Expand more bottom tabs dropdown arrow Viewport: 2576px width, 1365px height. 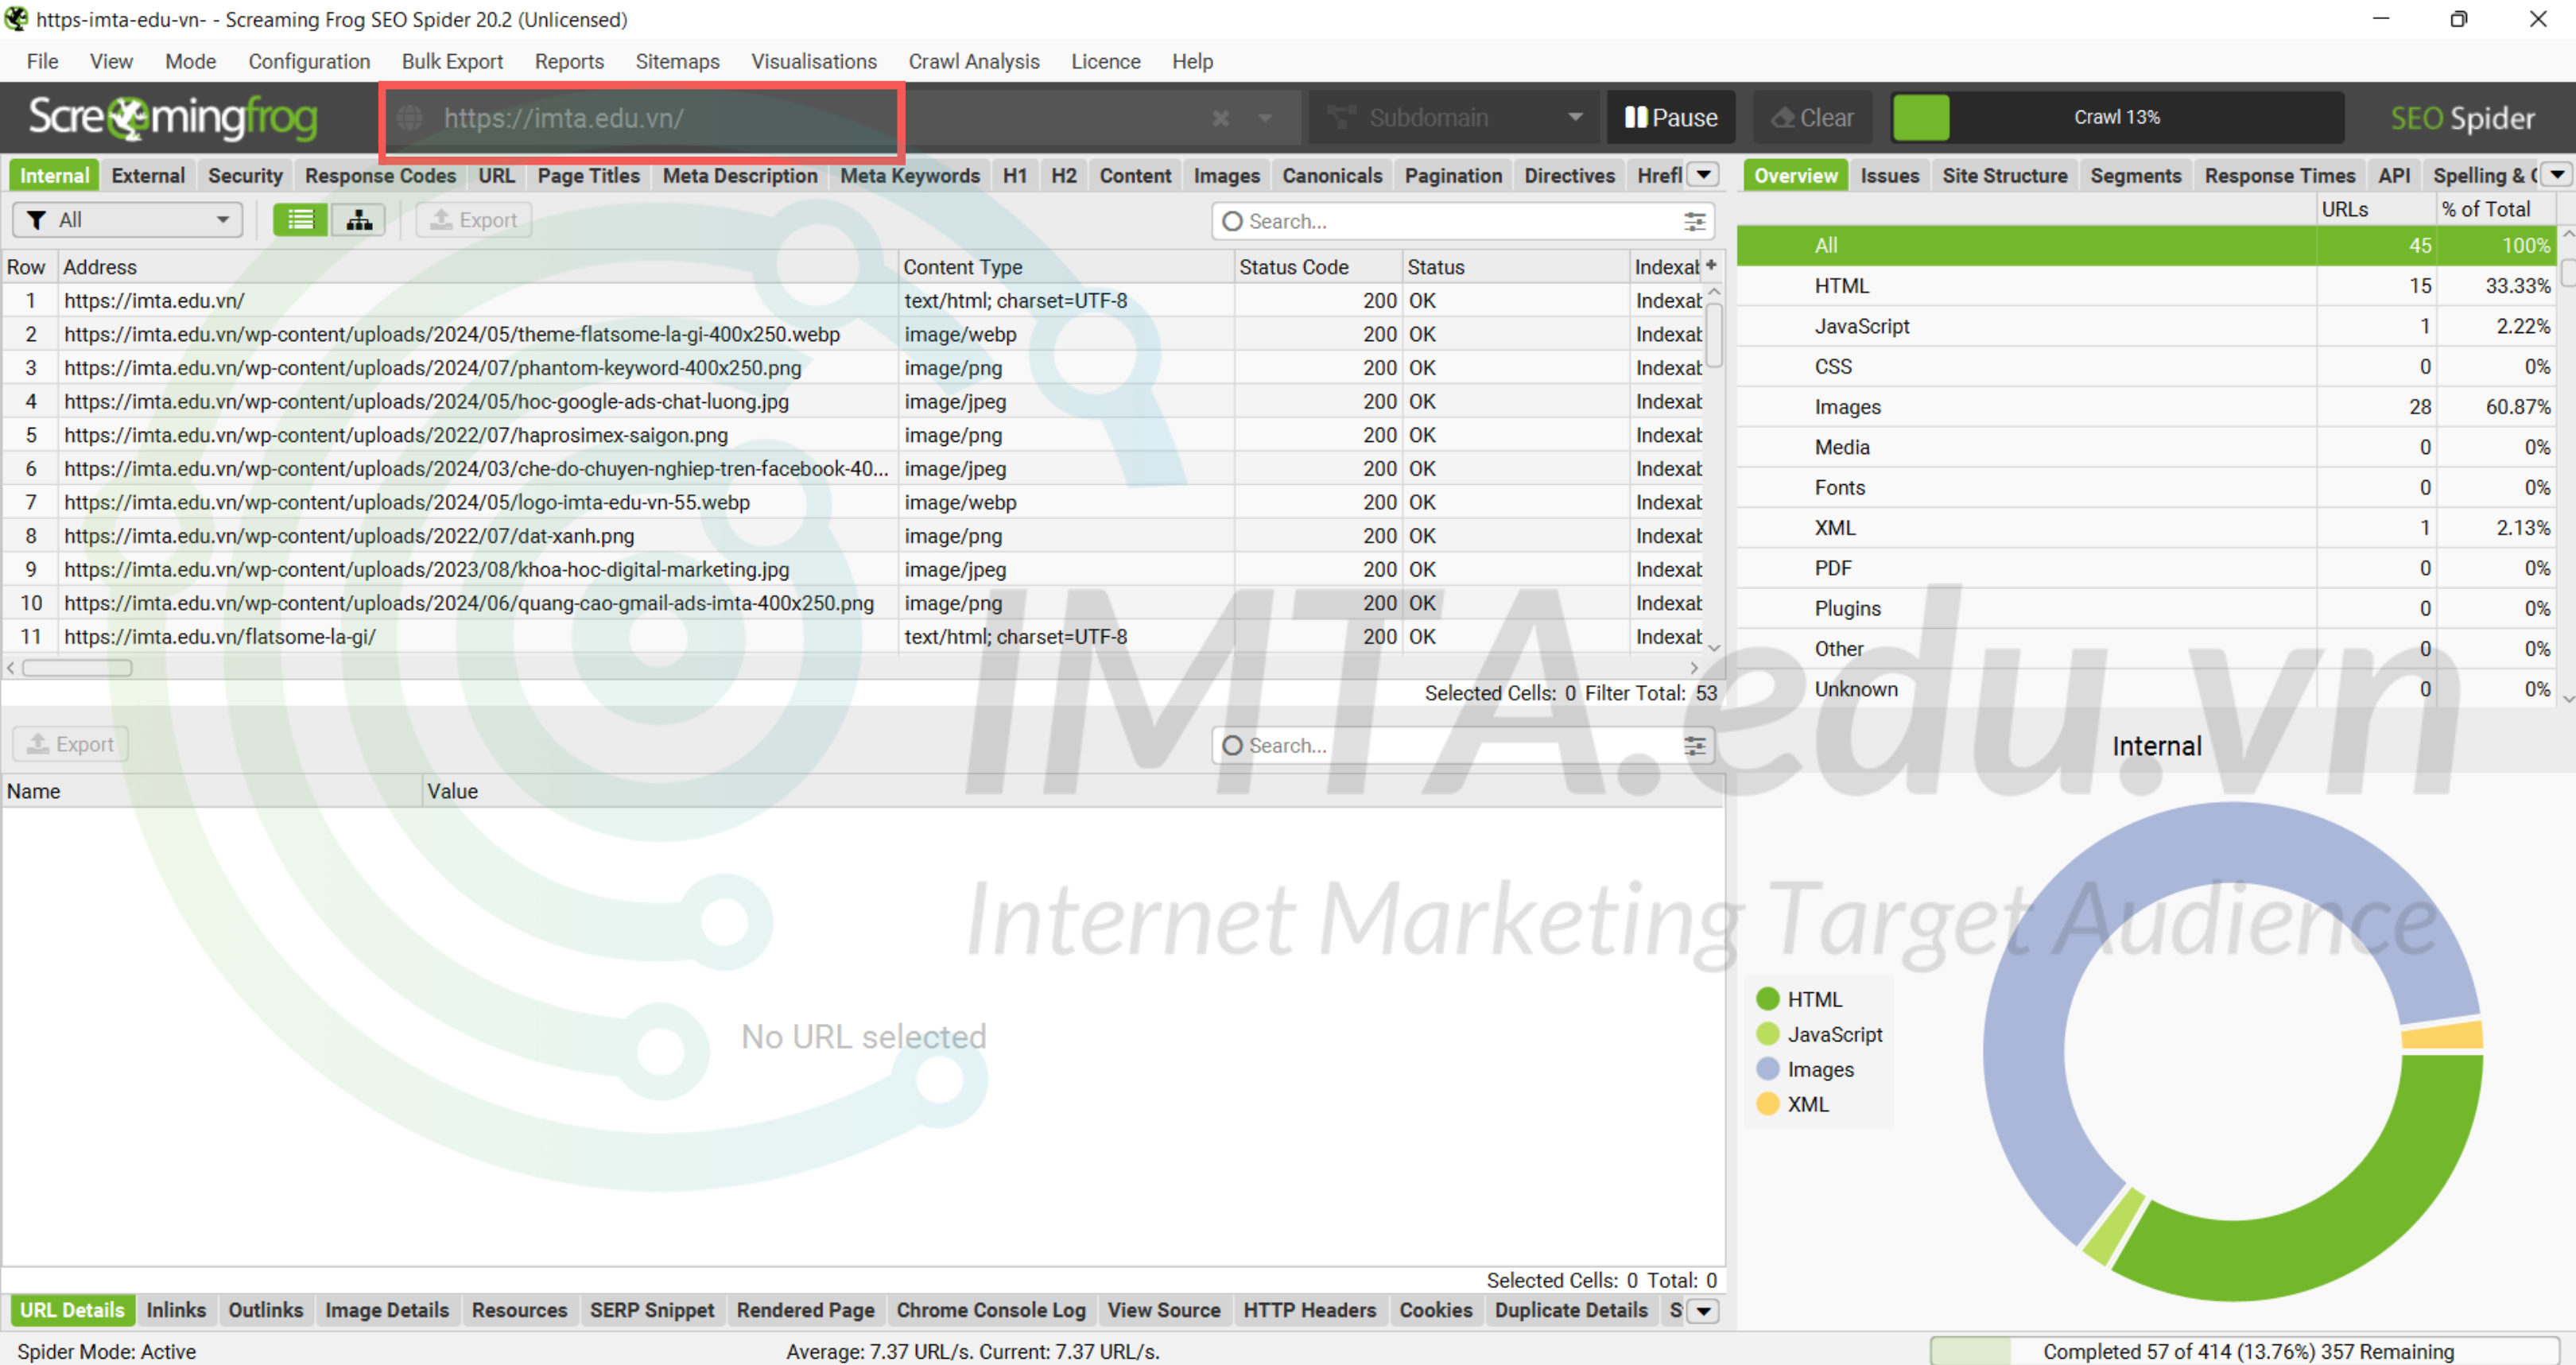[x=1703, y=1310]
